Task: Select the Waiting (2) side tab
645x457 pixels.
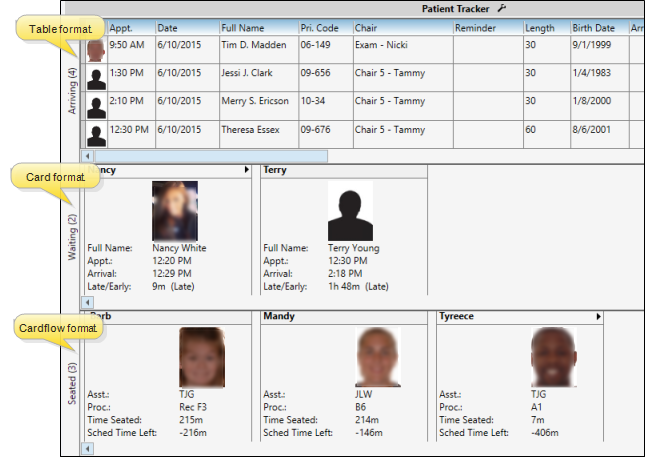Action: (x=71, y=237)
